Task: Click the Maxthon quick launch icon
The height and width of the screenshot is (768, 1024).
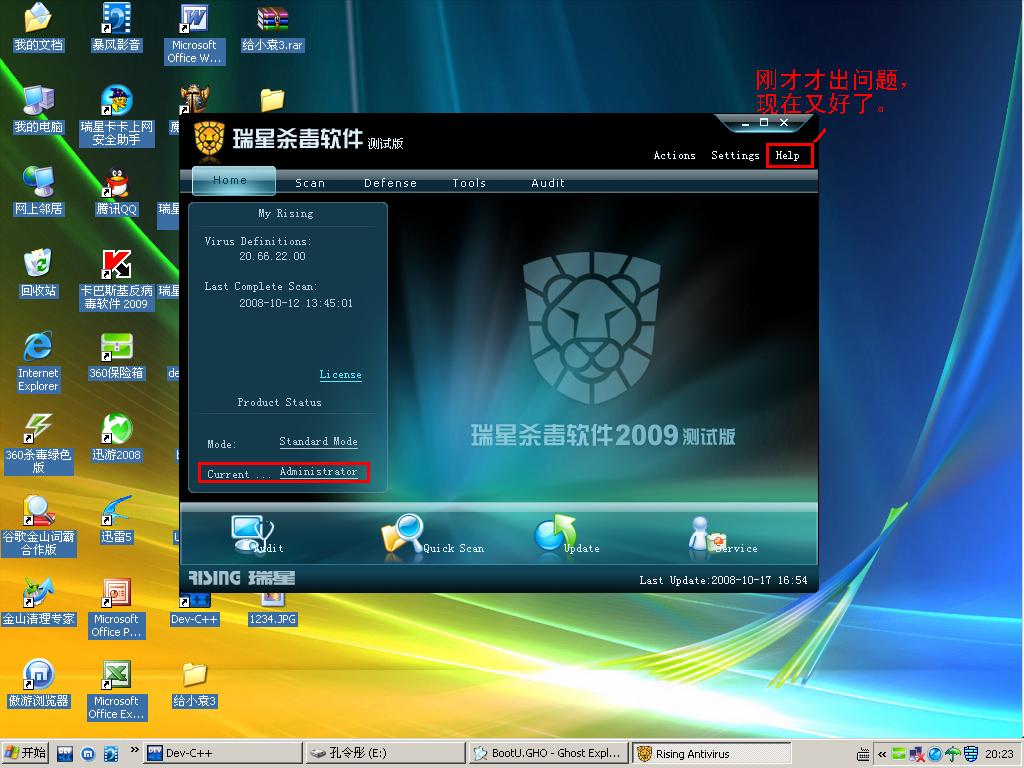Action: click(88, 754)
